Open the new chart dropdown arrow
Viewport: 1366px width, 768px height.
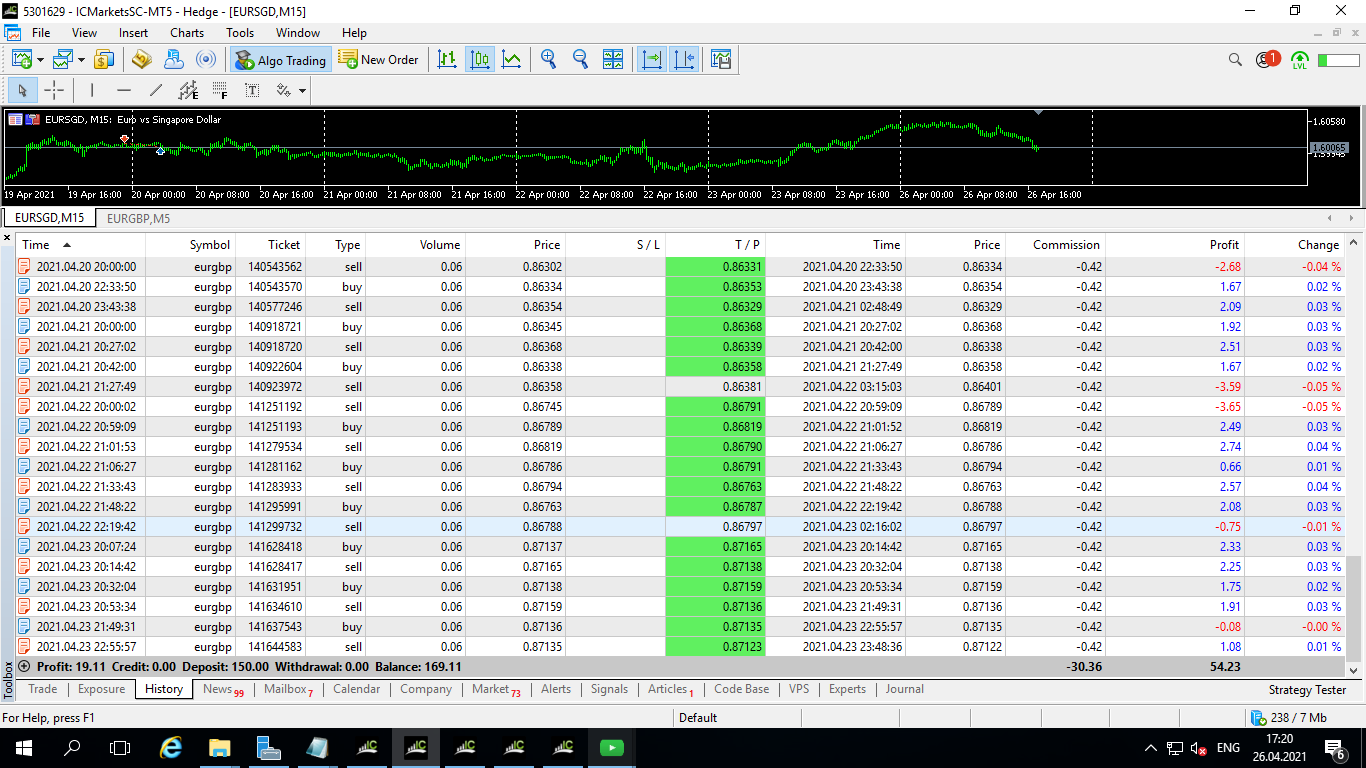[x=41, y=61]
